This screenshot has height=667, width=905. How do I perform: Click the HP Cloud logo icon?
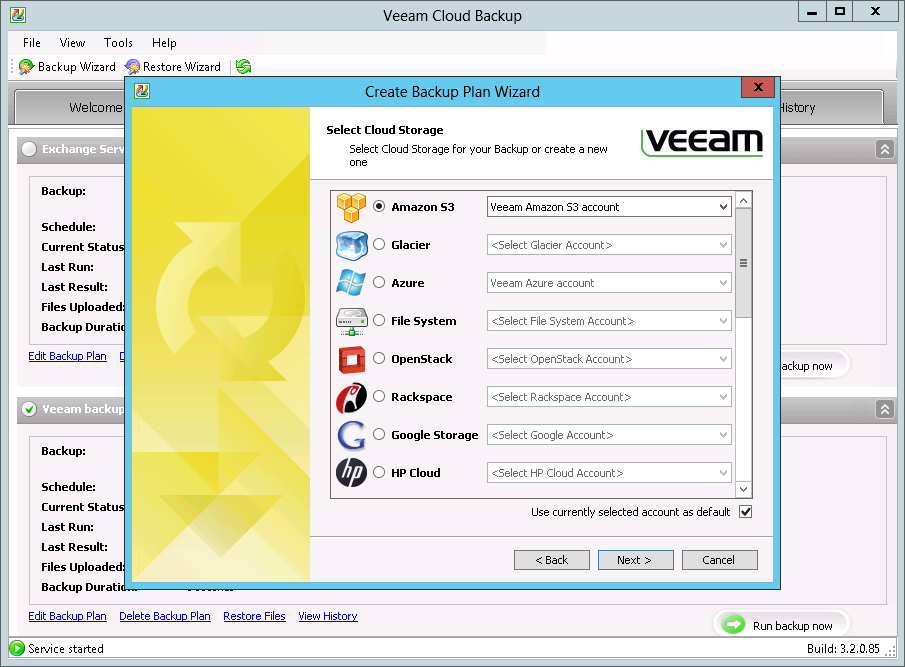click(x=351, y=473)
